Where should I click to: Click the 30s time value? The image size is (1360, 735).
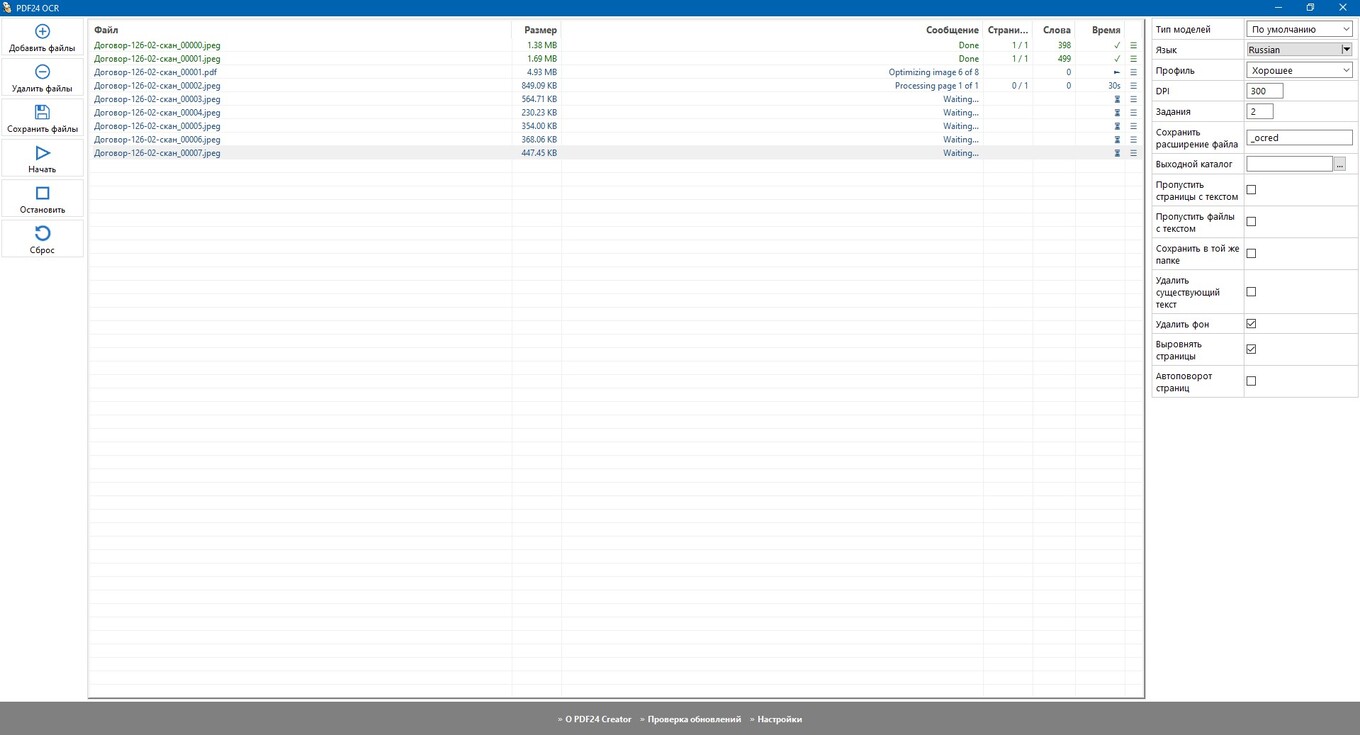coord(1114,86)
